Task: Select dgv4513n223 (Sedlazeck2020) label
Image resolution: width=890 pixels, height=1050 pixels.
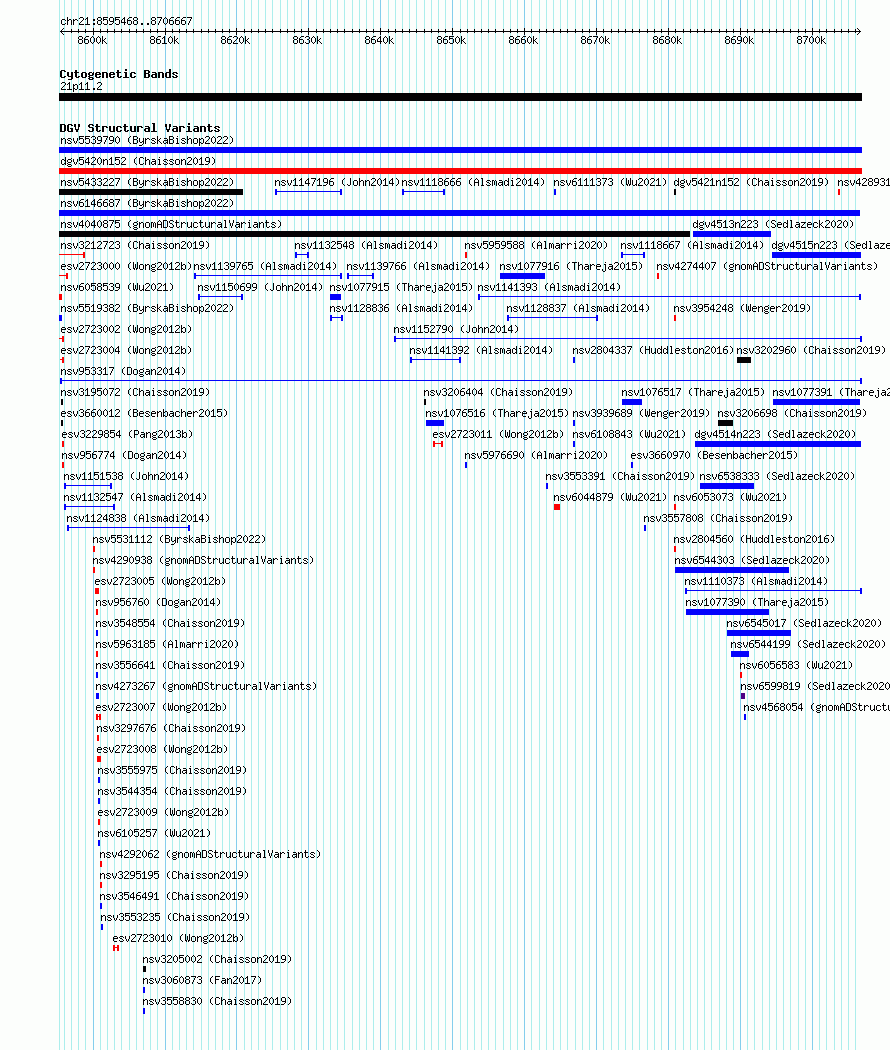Action: pos(773,224)
